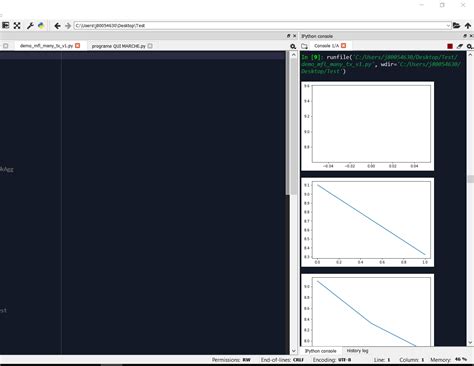Click second plot with descending line
Image resolution: width=474 pixels, height=366 pixels.
(x=367, y=222)
